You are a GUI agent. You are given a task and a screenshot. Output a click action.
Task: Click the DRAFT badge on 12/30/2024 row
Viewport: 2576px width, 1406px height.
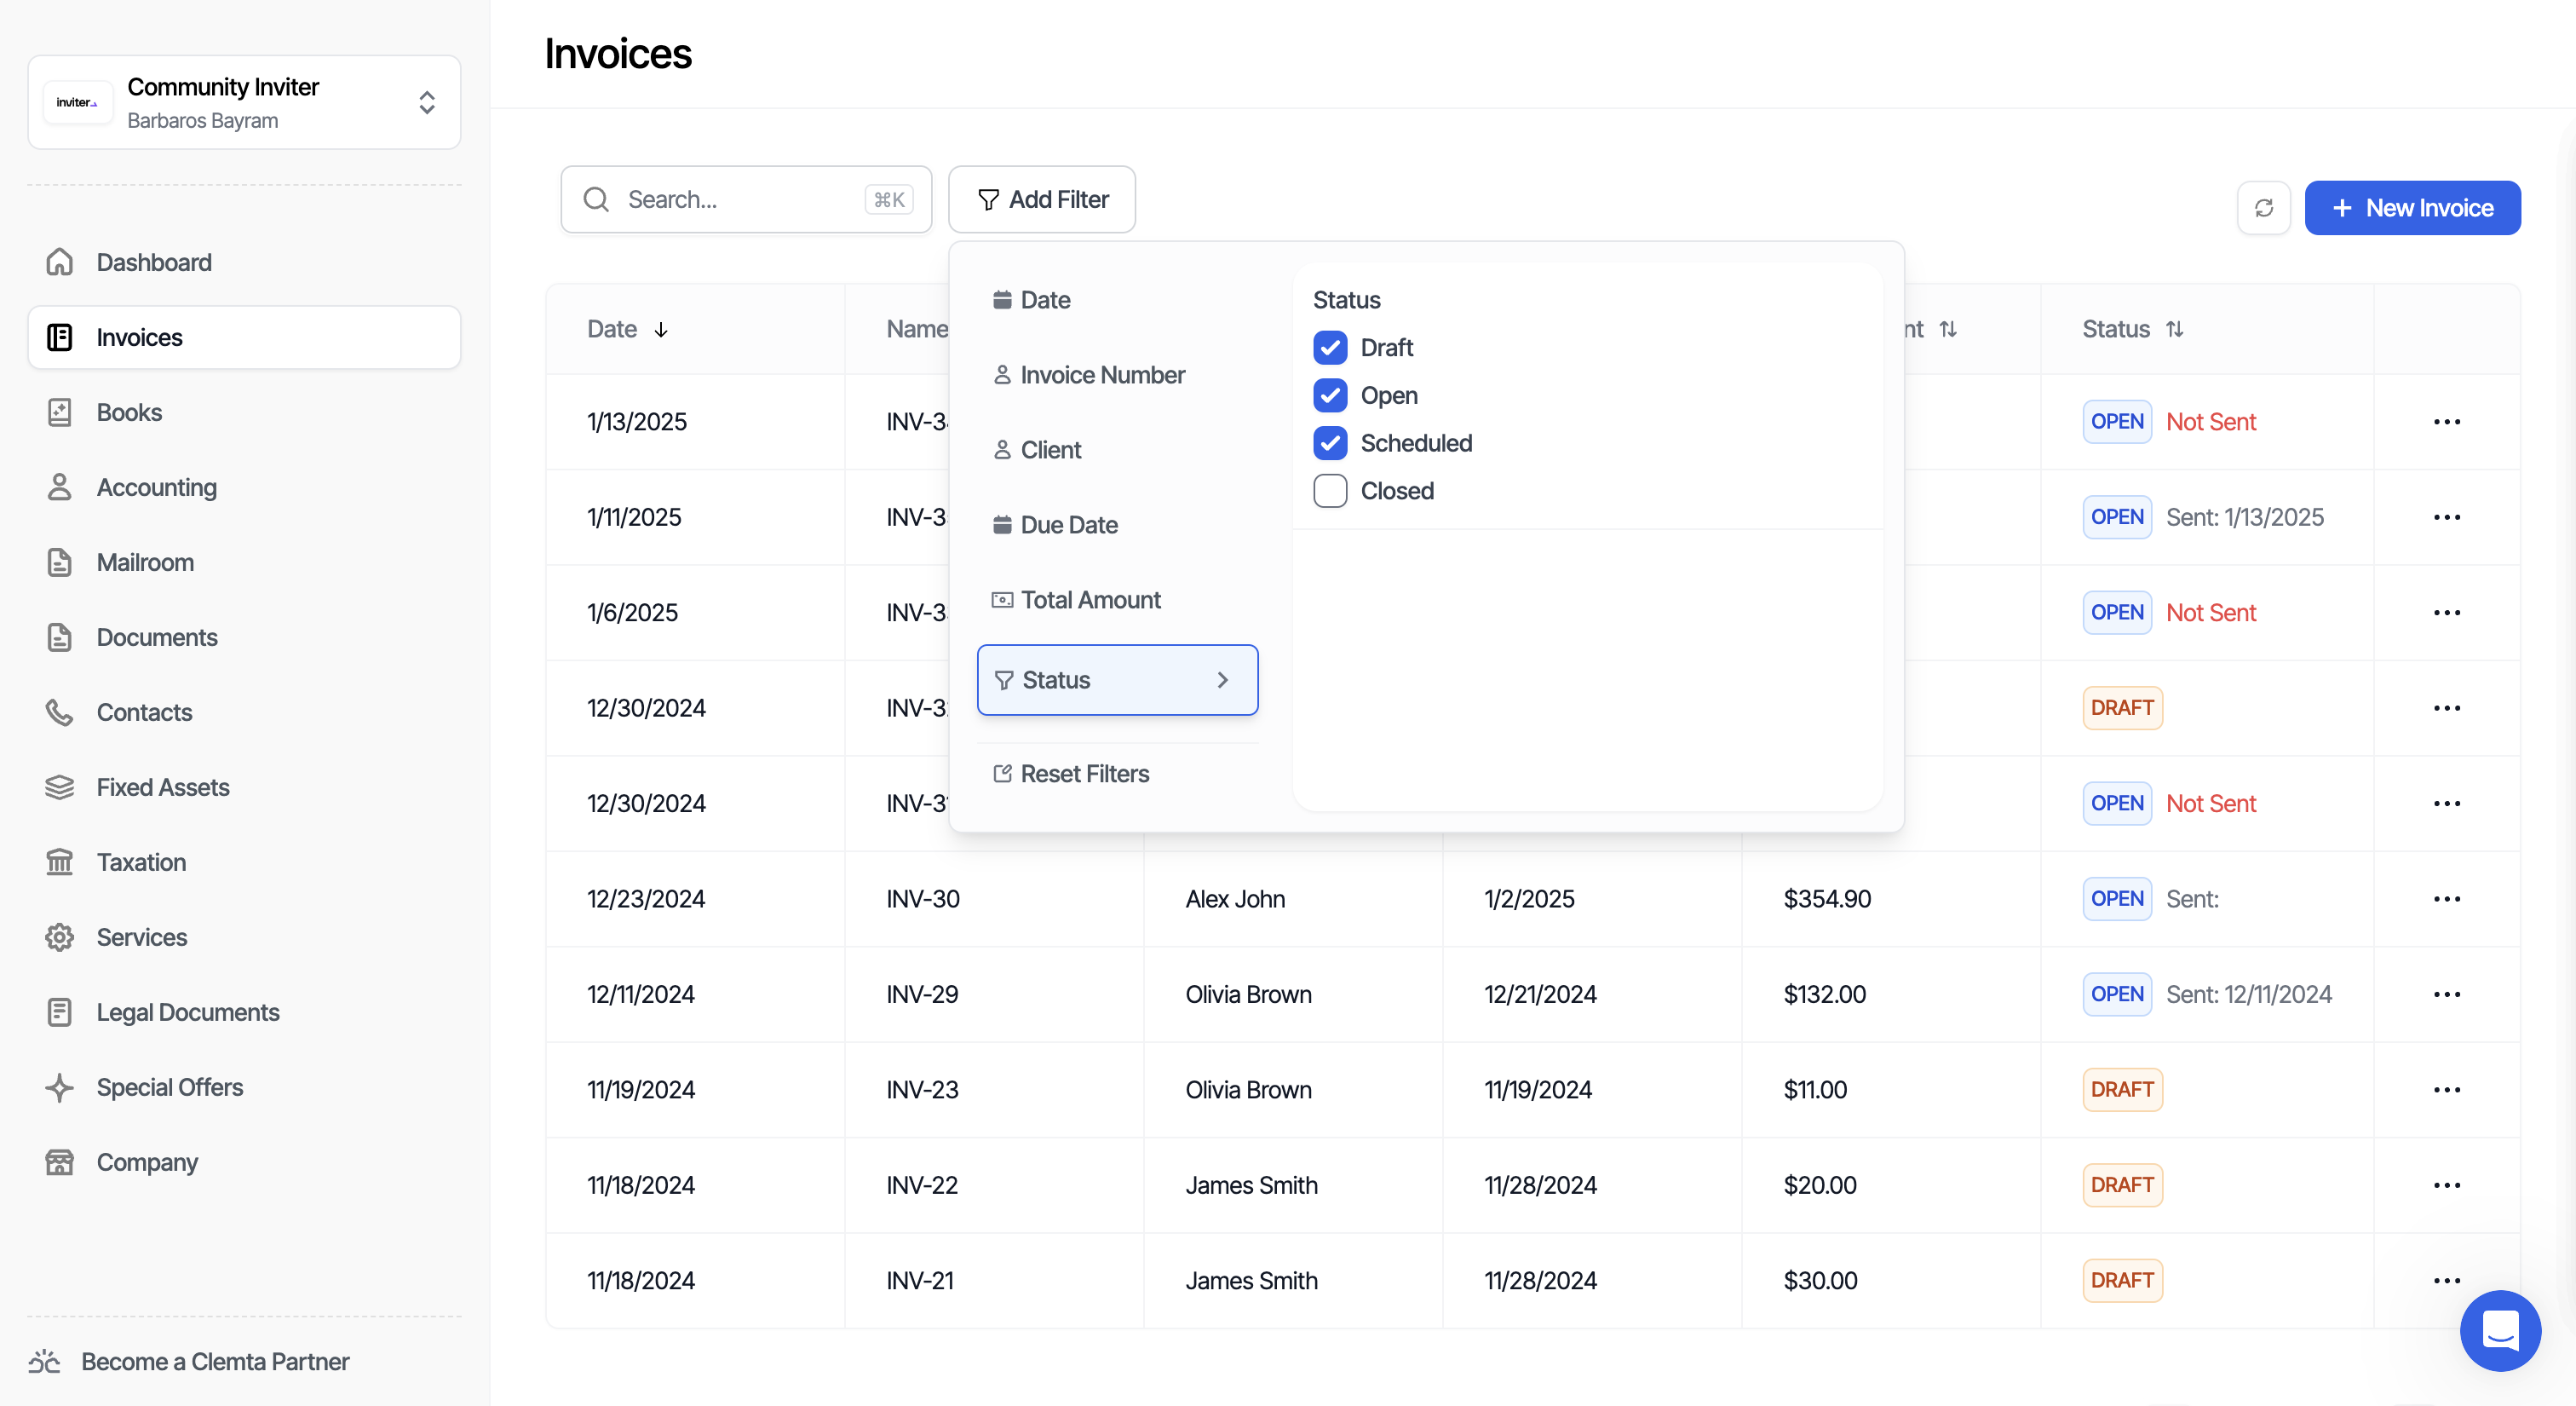pos(2122,708)
